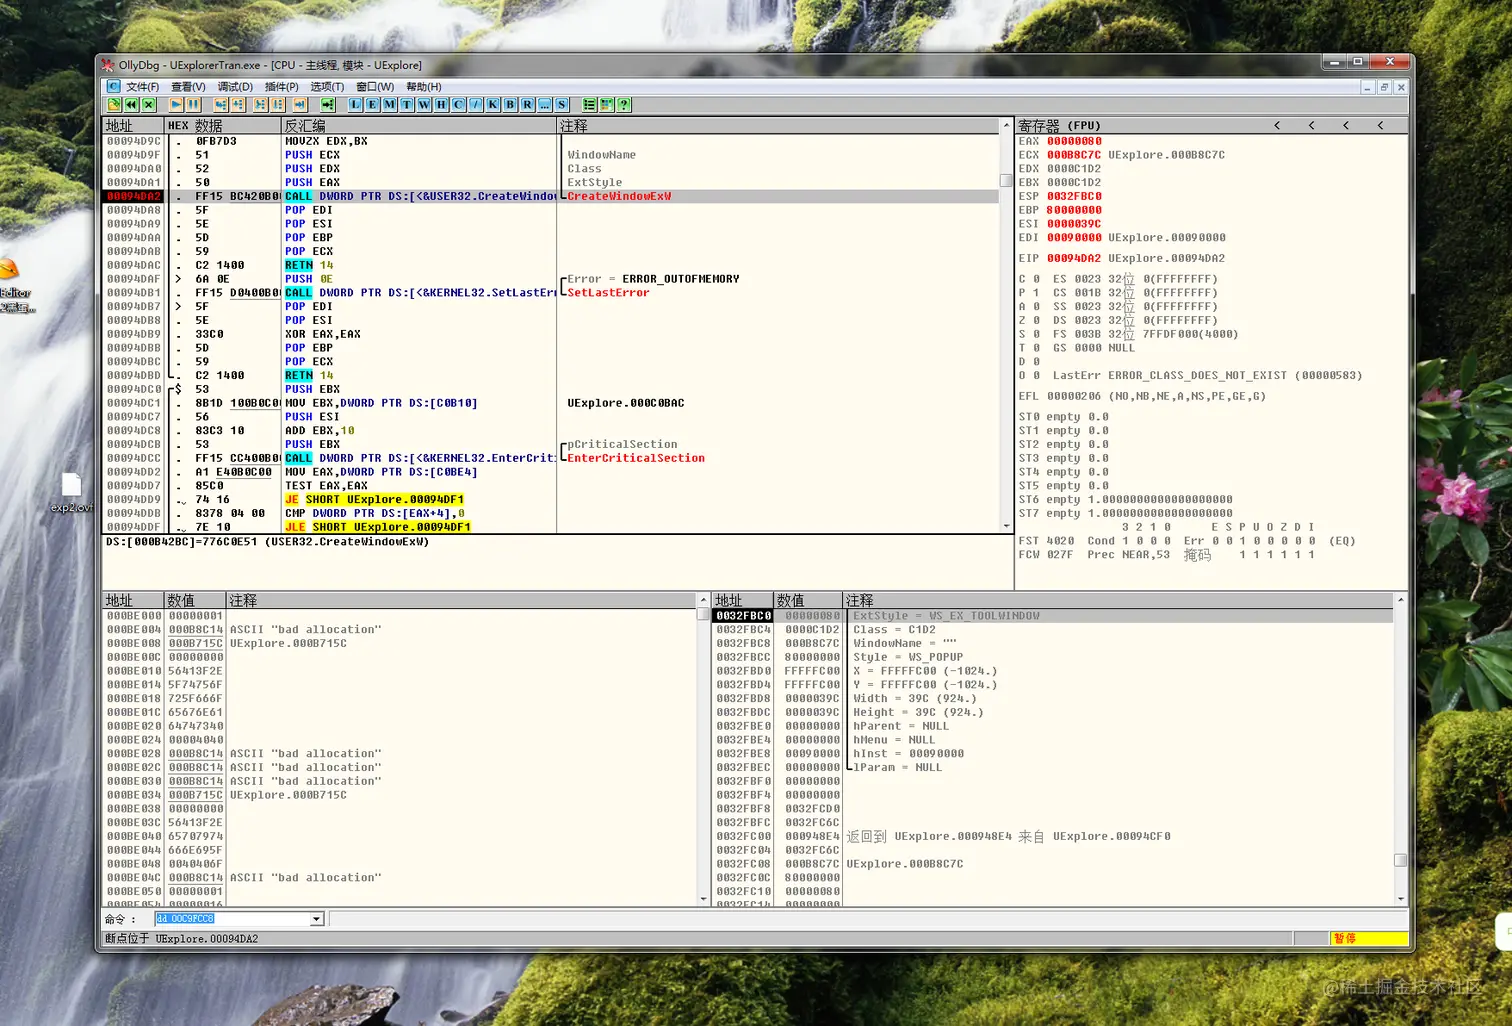Screen dimensions: 1512x1026
Task: Click the HEX 数据 column header
Action: point(222,126)
